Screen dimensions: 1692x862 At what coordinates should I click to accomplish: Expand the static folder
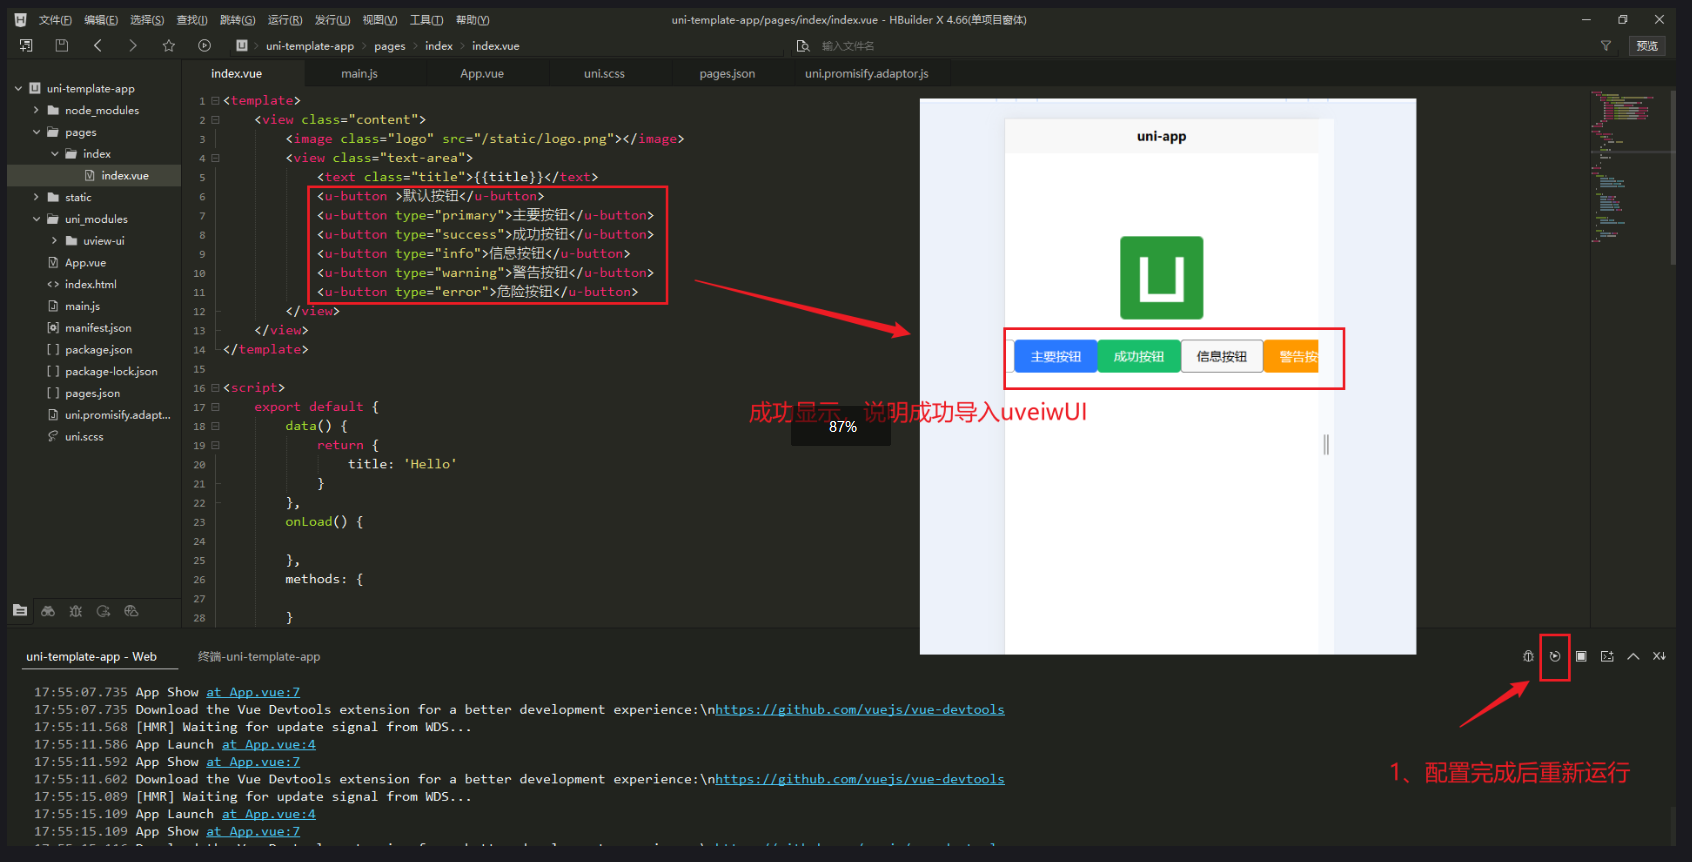[36, 197]
